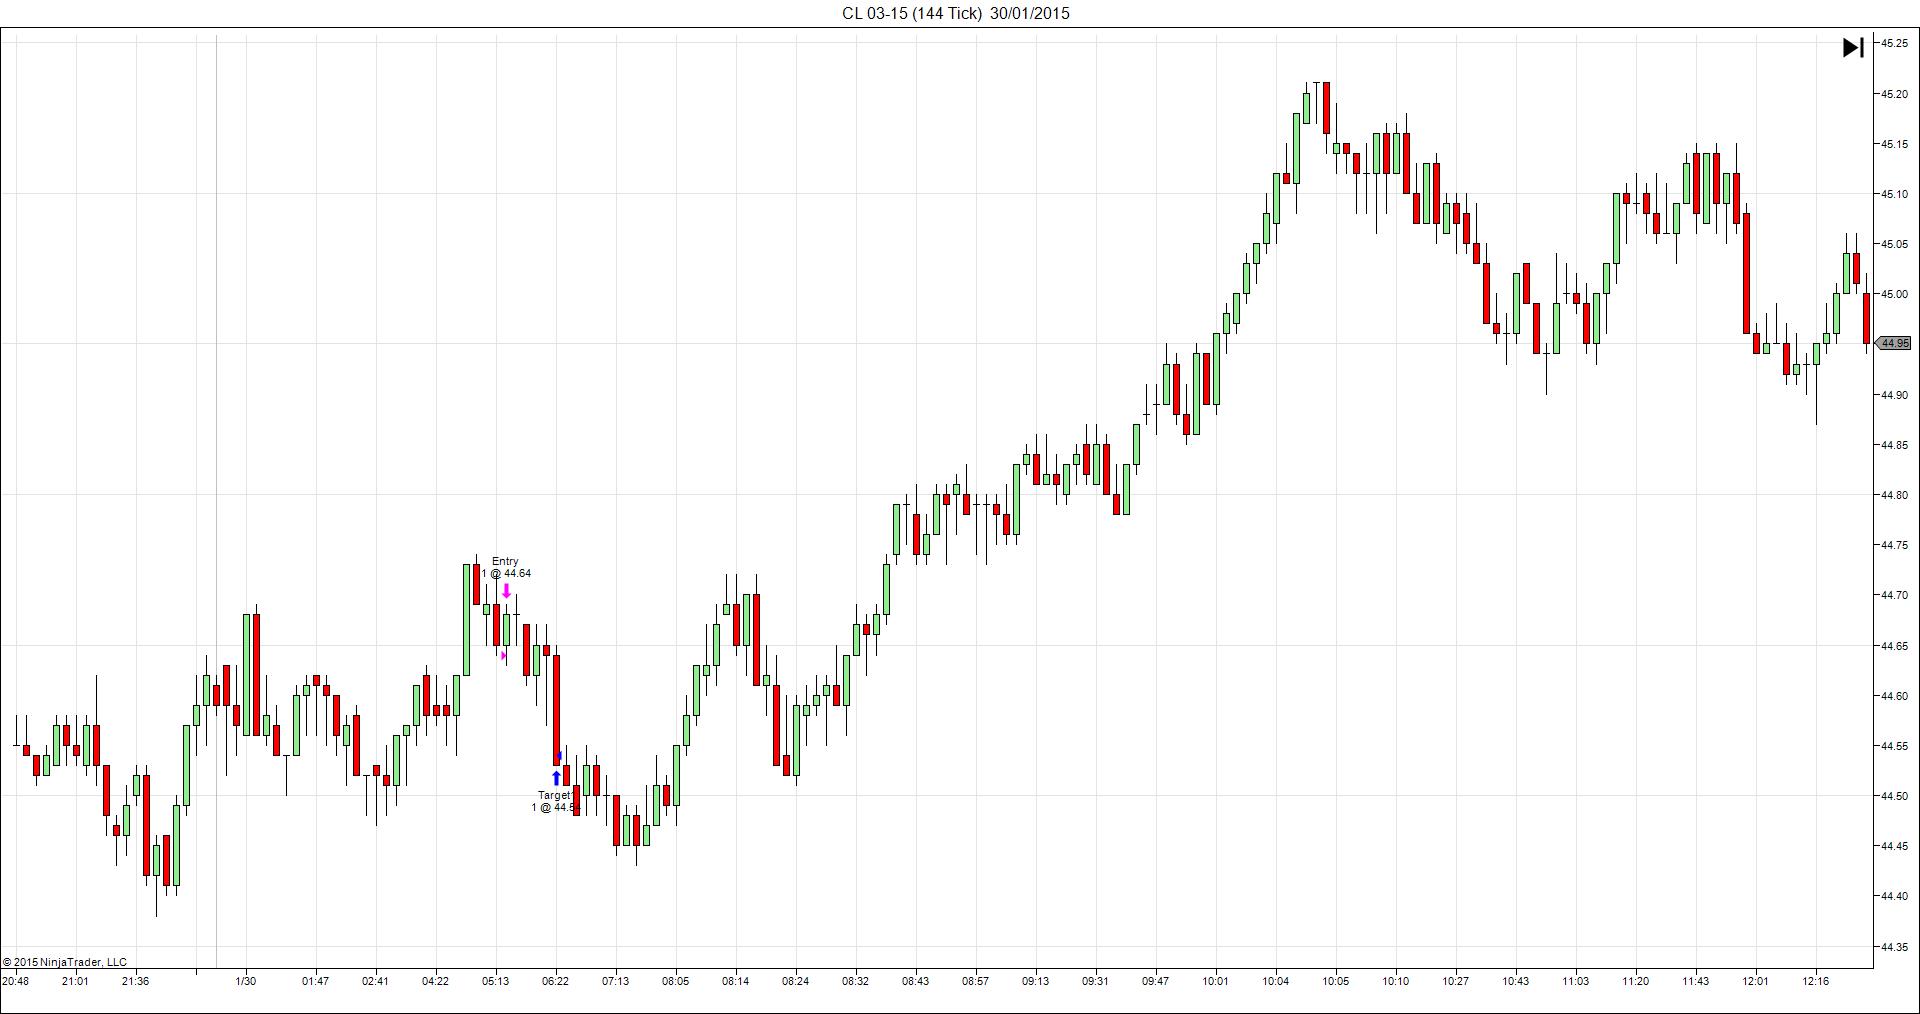This screenshot has height=1014, width=1920.
Task: Click the 02:41 time axis label
Action: 375,981
